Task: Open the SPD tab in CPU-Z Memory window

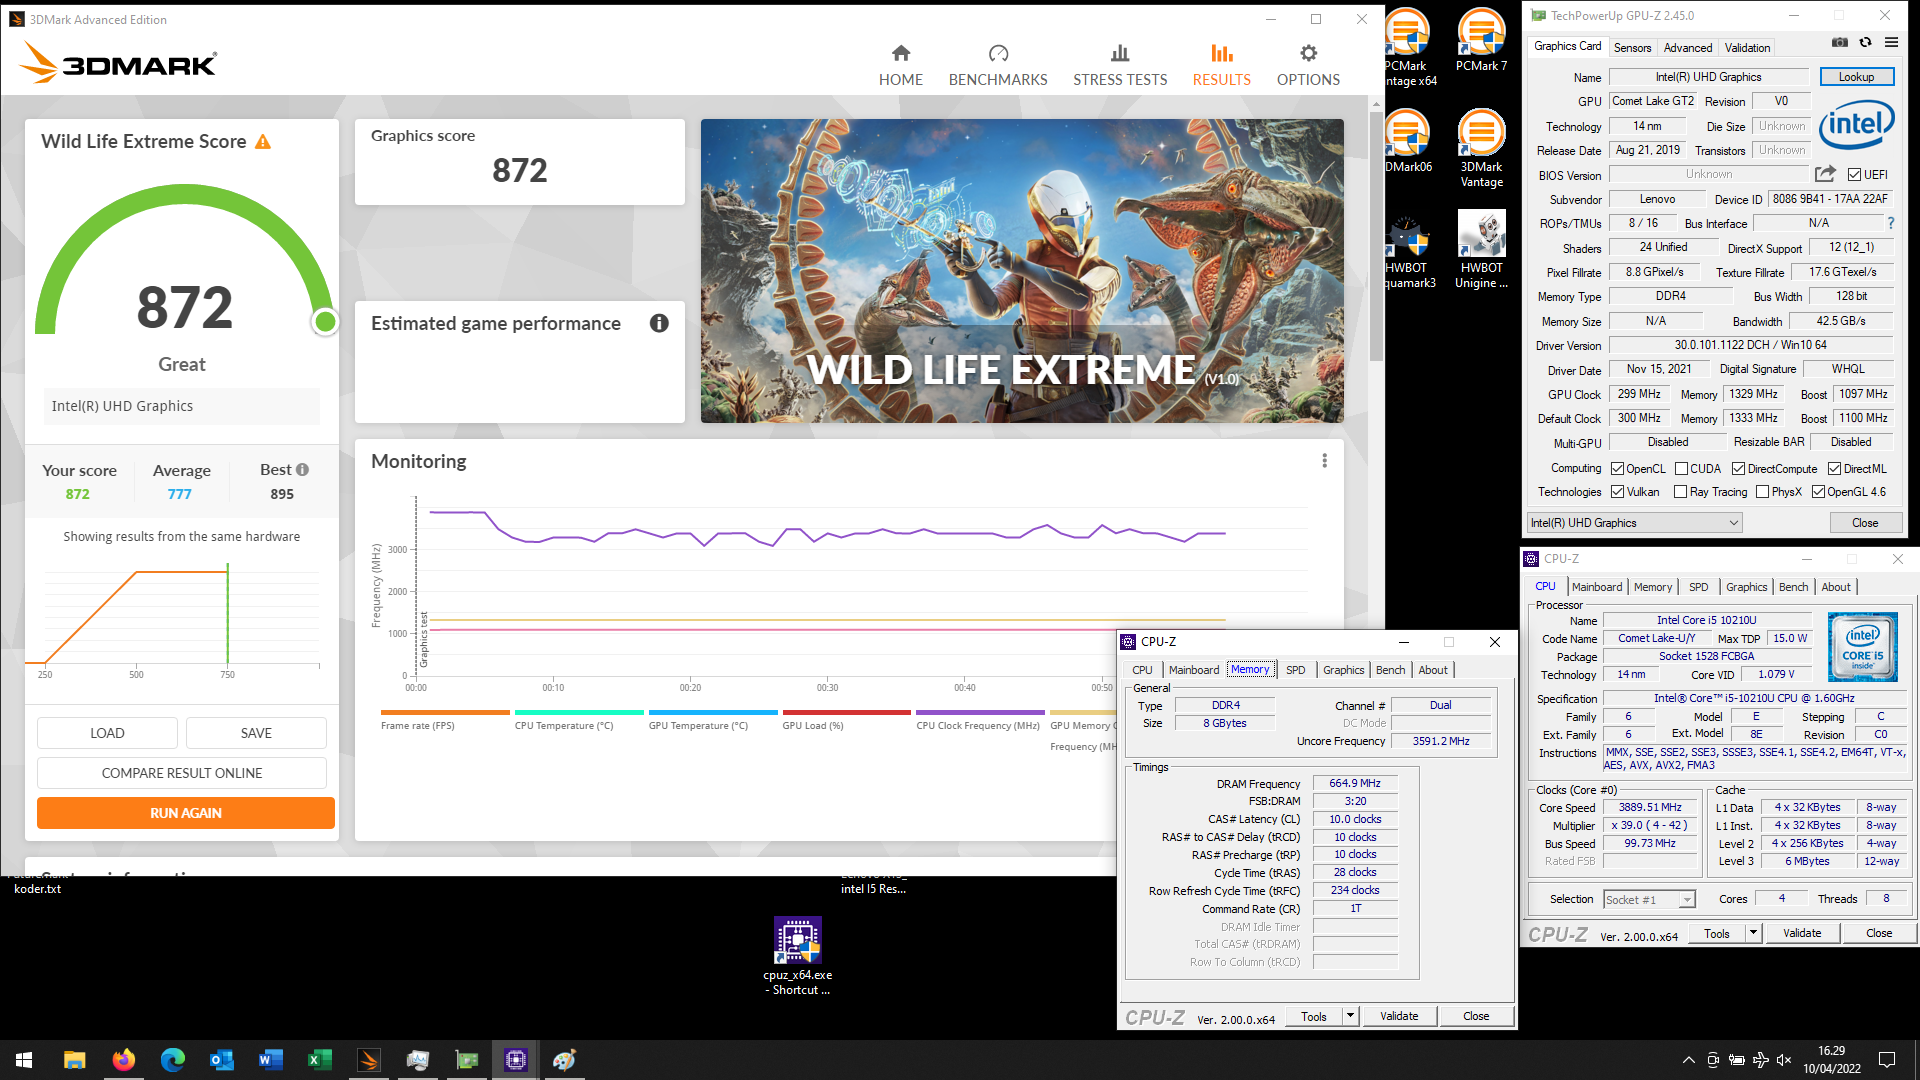Action: [1295, 670]
